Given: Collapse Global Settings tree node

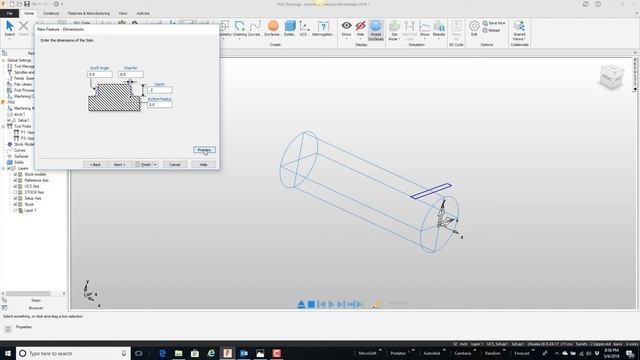Looking at the screenshot, I should click(3, 60).
